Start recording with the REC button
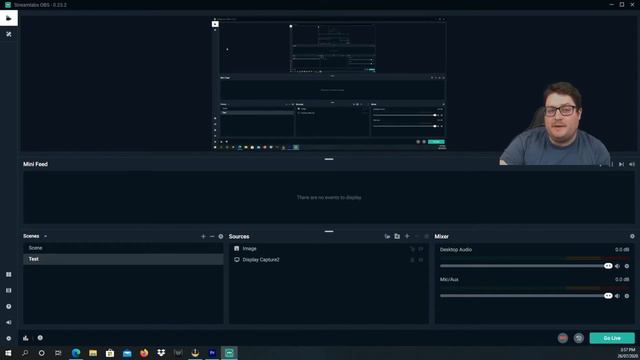The width and height of the screenshot is (640, 360). point(563,338)
